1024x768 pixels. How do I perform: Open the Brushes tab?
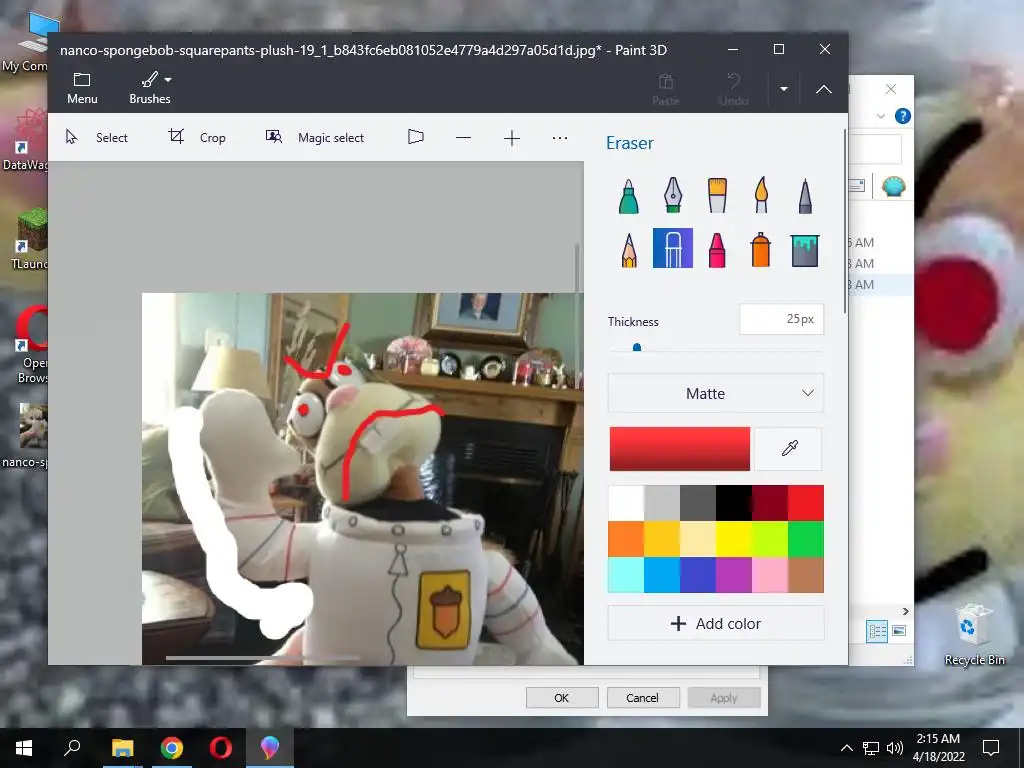(x=150, y=88)
